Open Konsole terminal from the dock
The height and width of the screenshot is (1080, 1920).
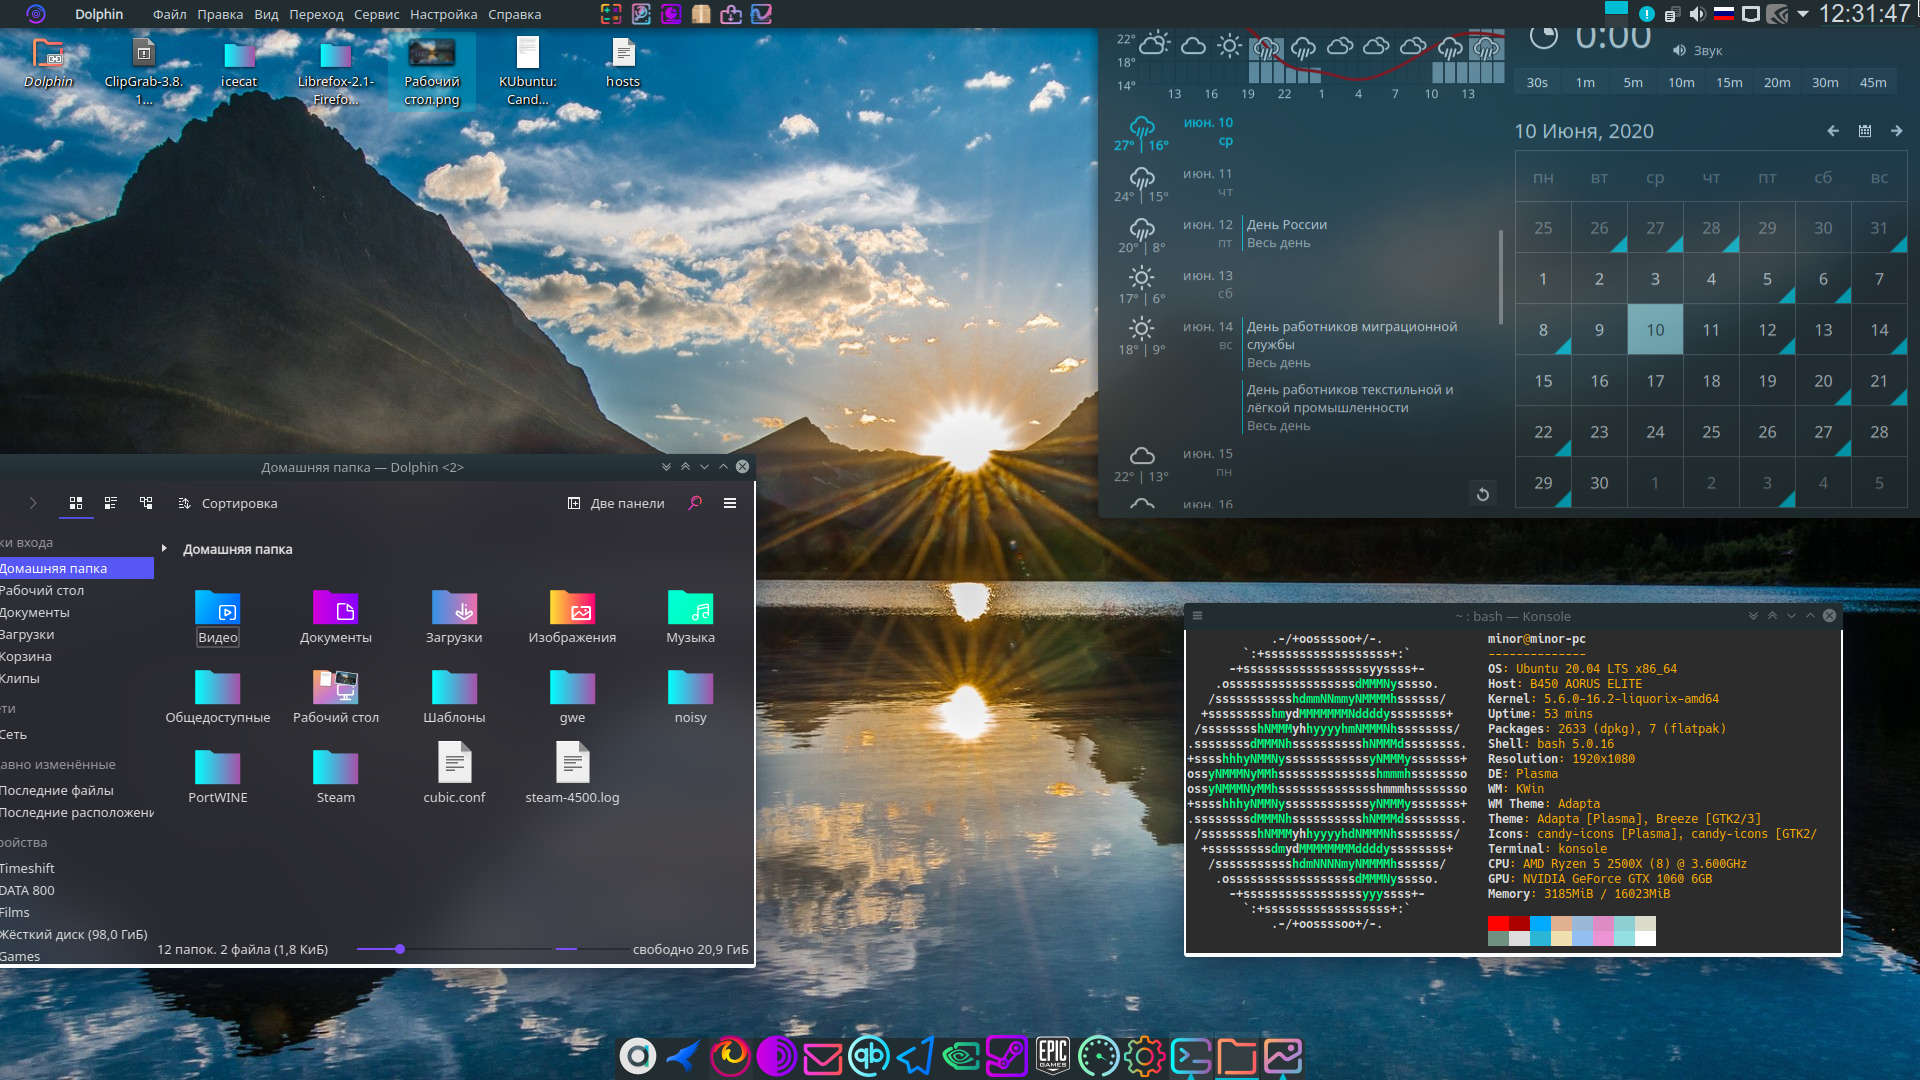click(1191, 1056)
